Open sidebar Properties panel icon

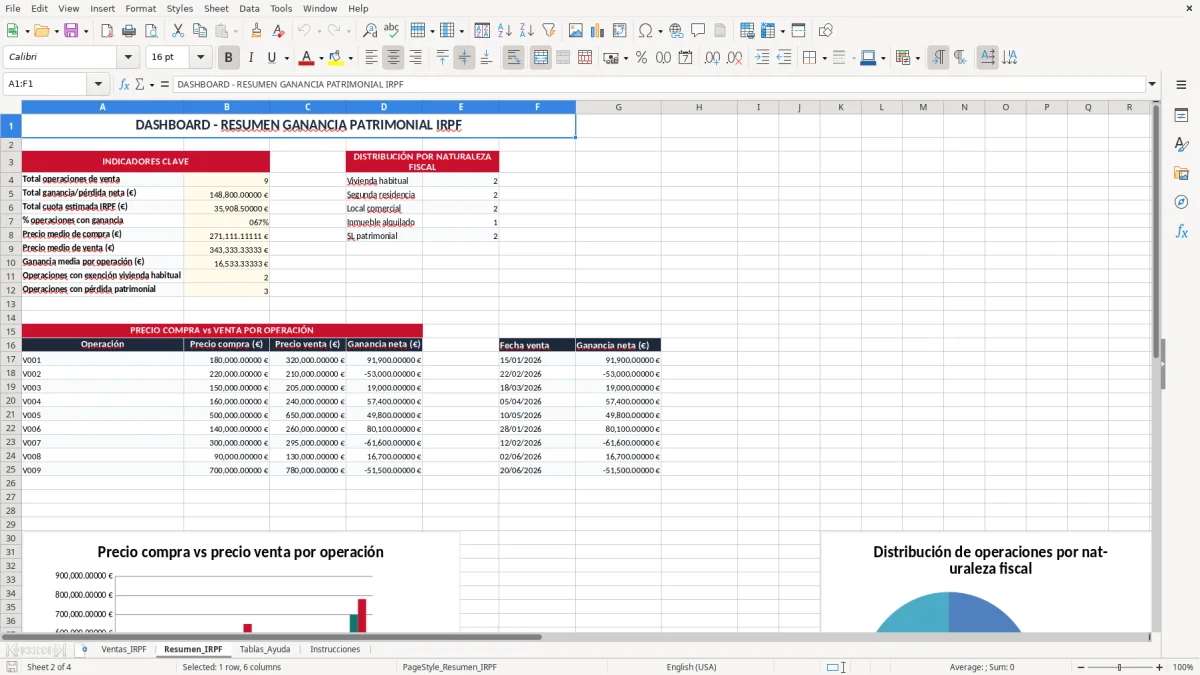coord(1181,115)
